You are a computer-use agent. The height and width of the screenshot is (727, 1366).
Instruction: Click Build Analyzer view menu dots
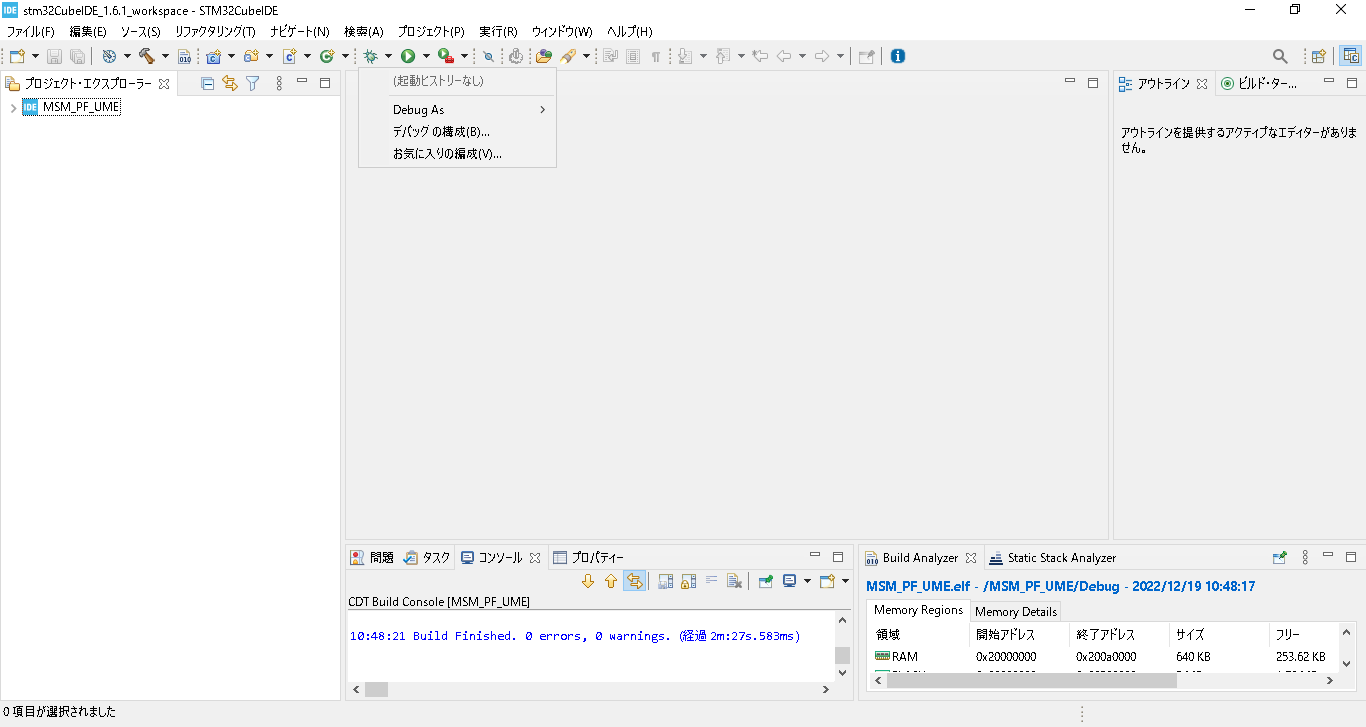tap(1305, 557)
